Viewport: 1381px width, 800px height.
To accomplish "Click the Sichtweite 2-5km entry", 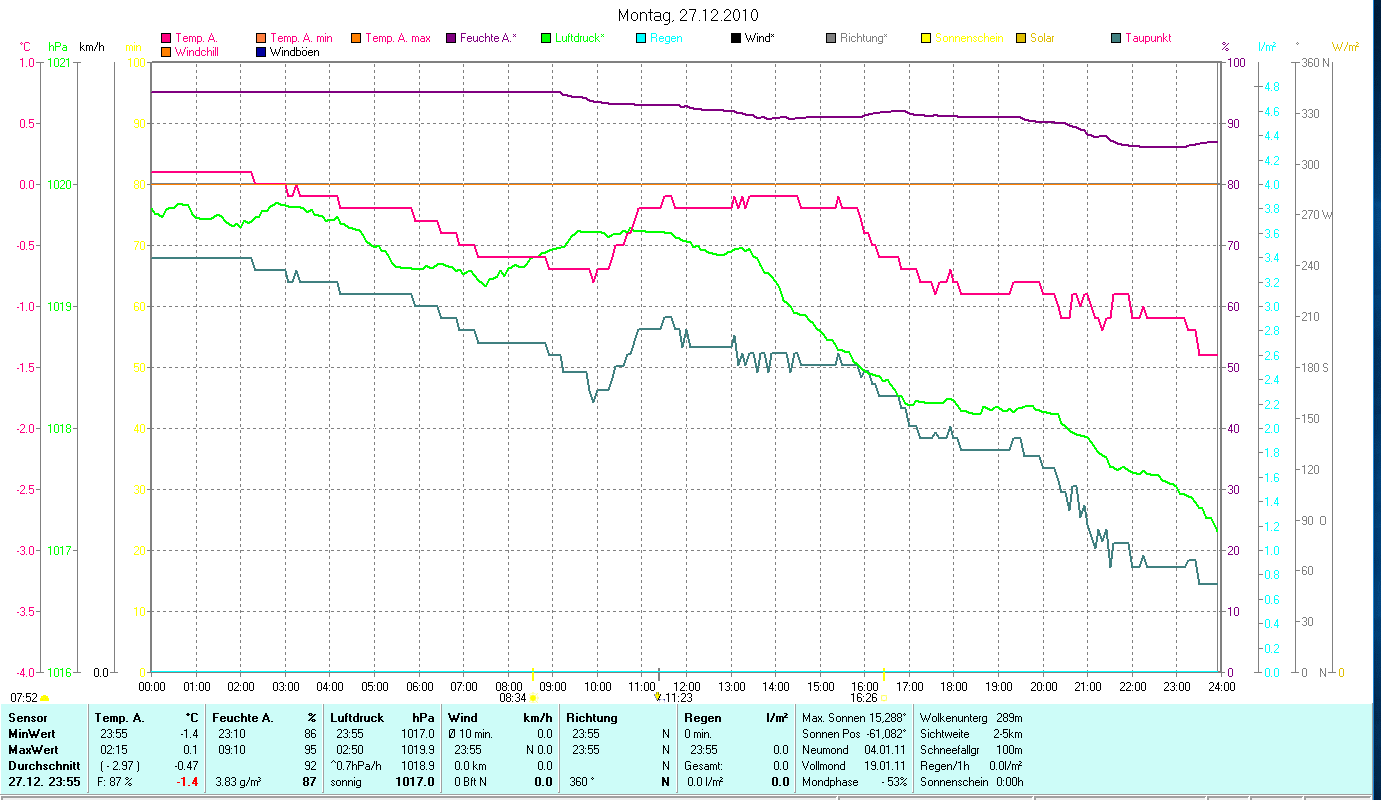I will (x=970, y=734).
